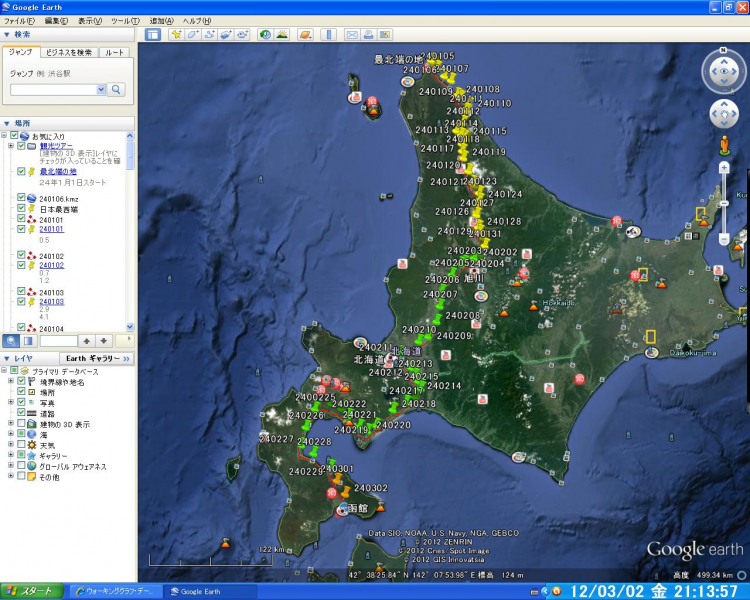The image size is (750, 600).
Task: Click the Earth ギャラリー button
Action: tap(97, 358)
